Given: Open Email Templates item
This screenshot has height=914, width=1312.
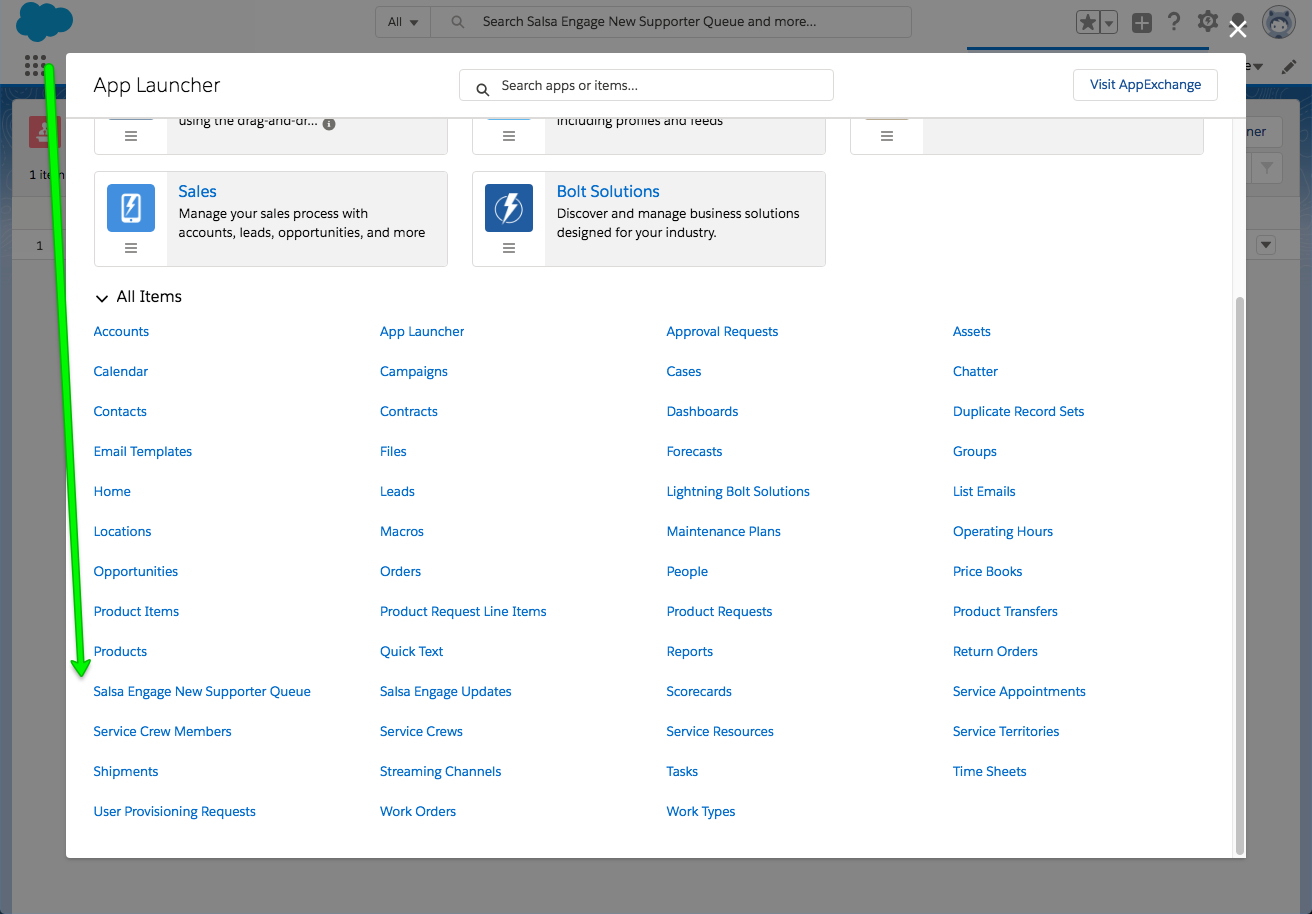Looking at the screenshot, I should point(142,451).
